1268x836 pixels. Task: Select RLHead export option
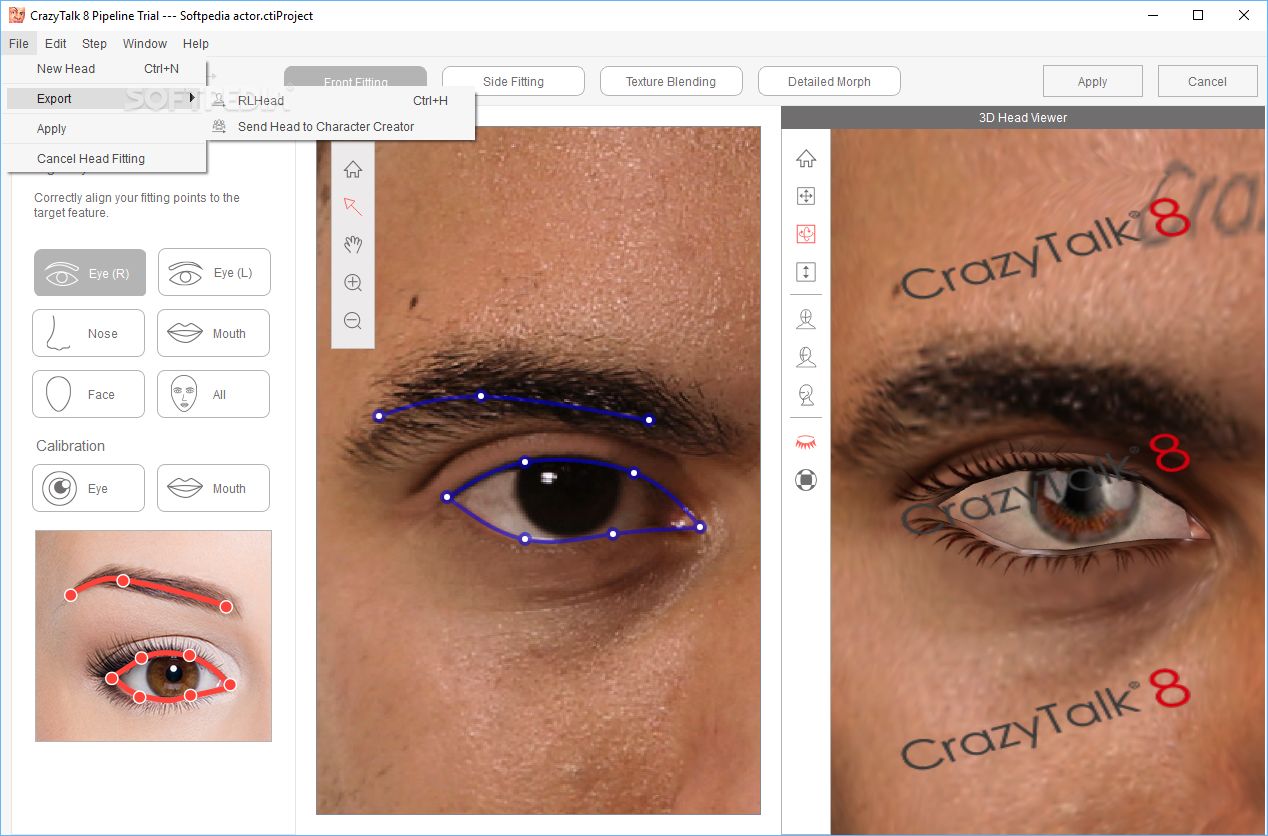(340, 100)
